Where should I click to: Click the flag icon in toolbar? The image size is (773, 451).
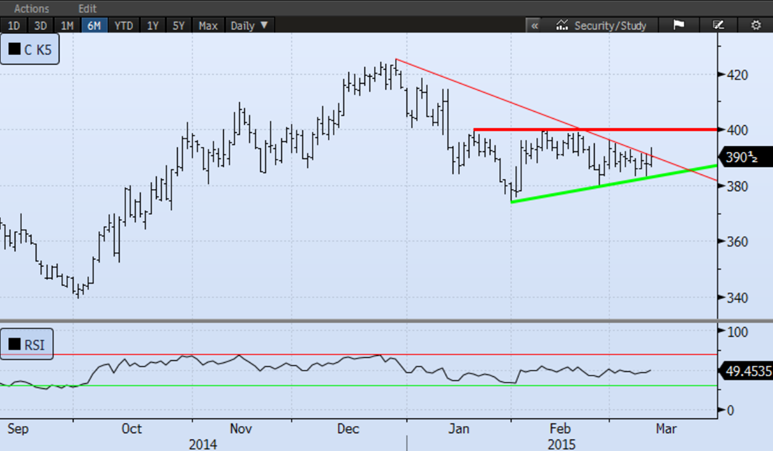(x=678, y=25)
